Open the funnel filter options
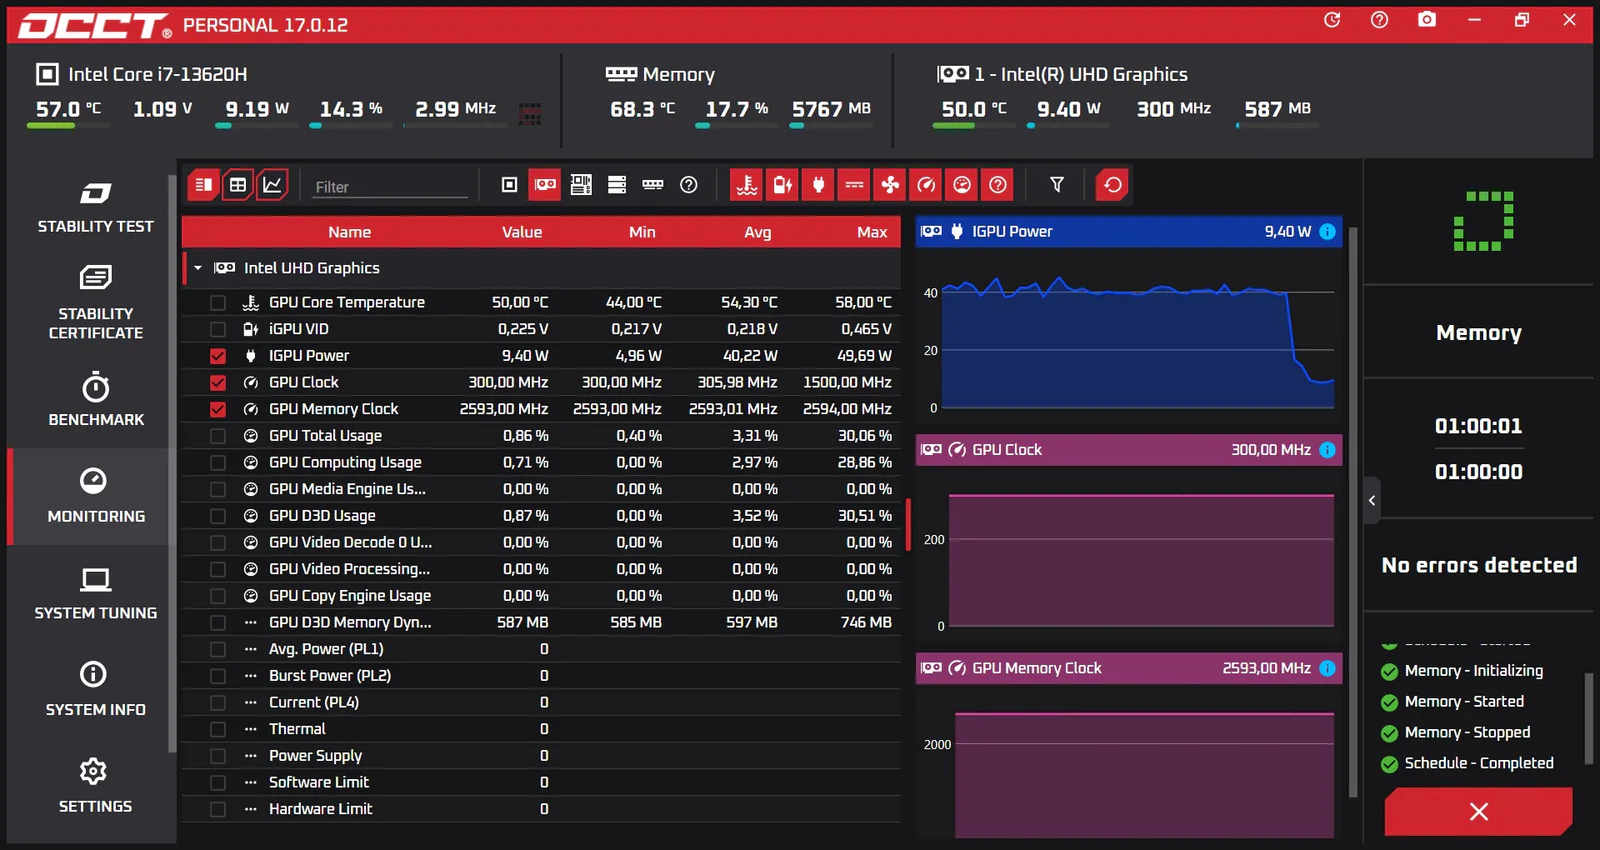Image resolution: width=1600 pixels, height=850 pixels. pyautogui.click(x=1057, y=184)
